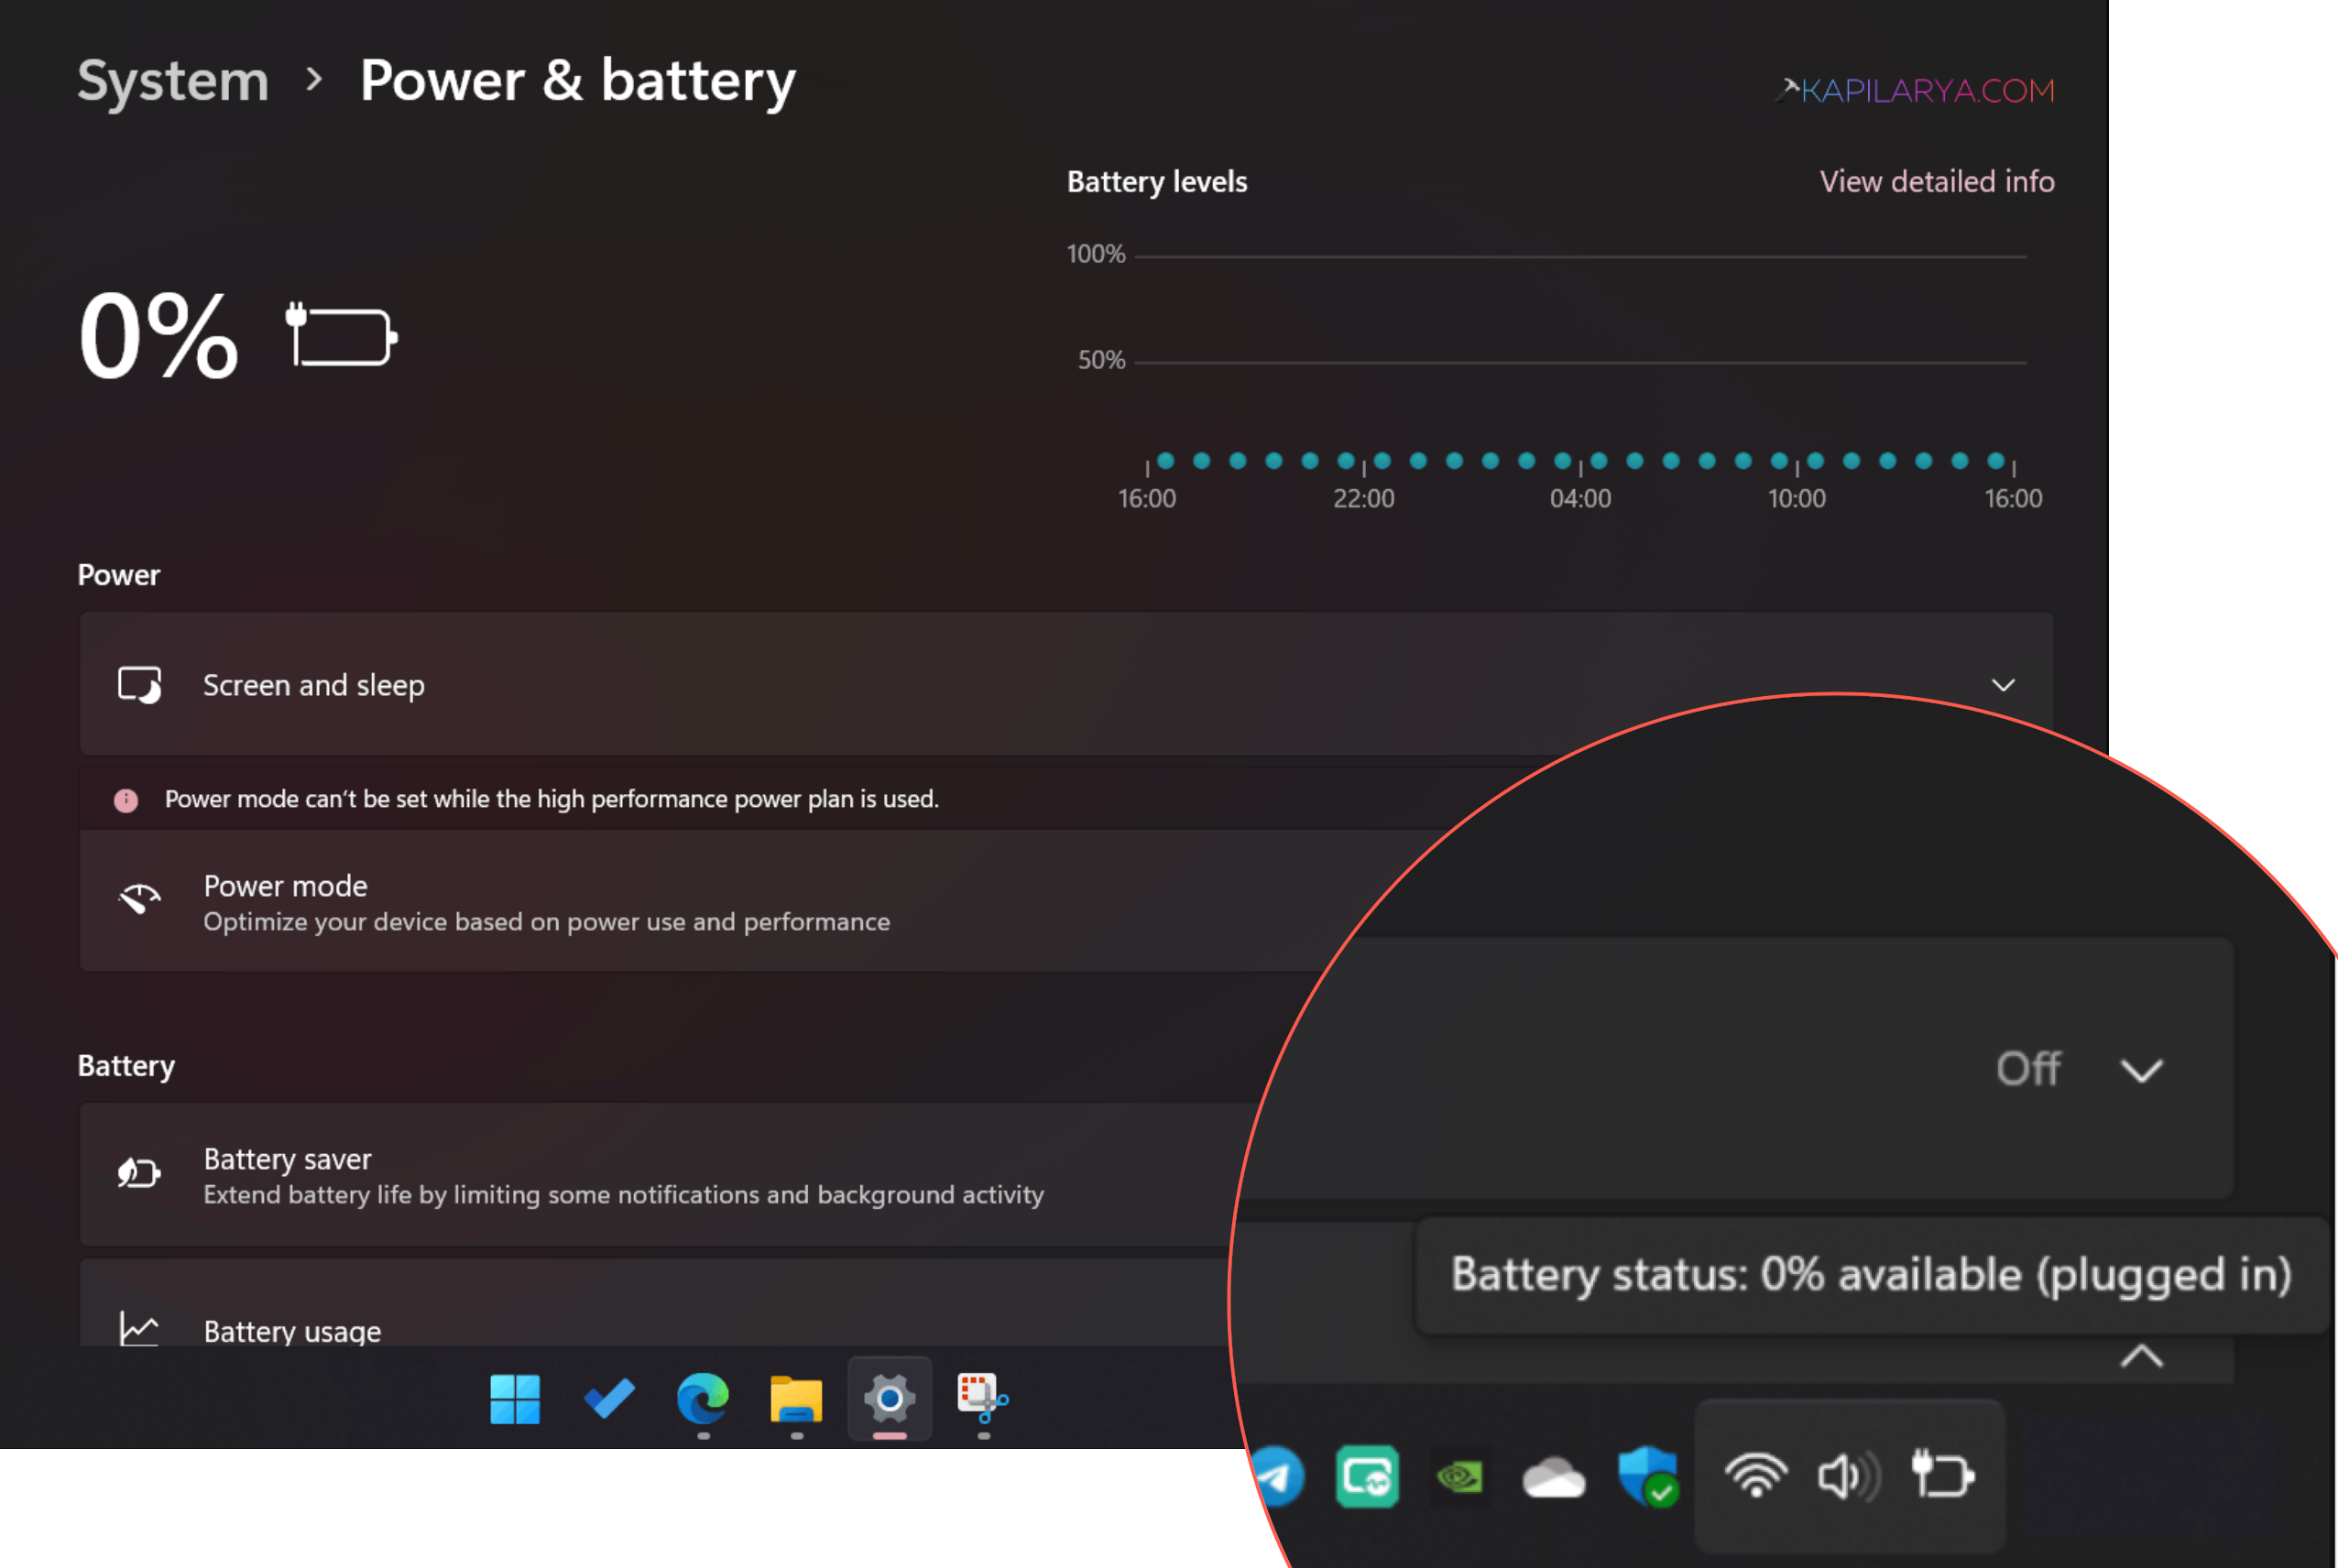Image resolution: width=2338 pixels, height=1568 pixels.
Task: Click the Battery section heading
Action: tap(126, 1066)
